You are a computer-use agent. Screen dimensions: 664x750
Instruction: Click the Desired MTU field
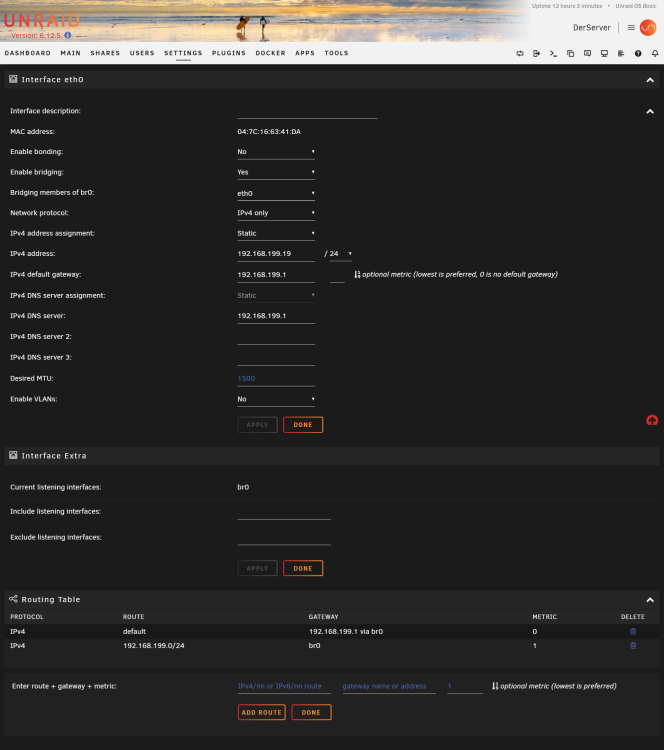(x=276, y=379)
